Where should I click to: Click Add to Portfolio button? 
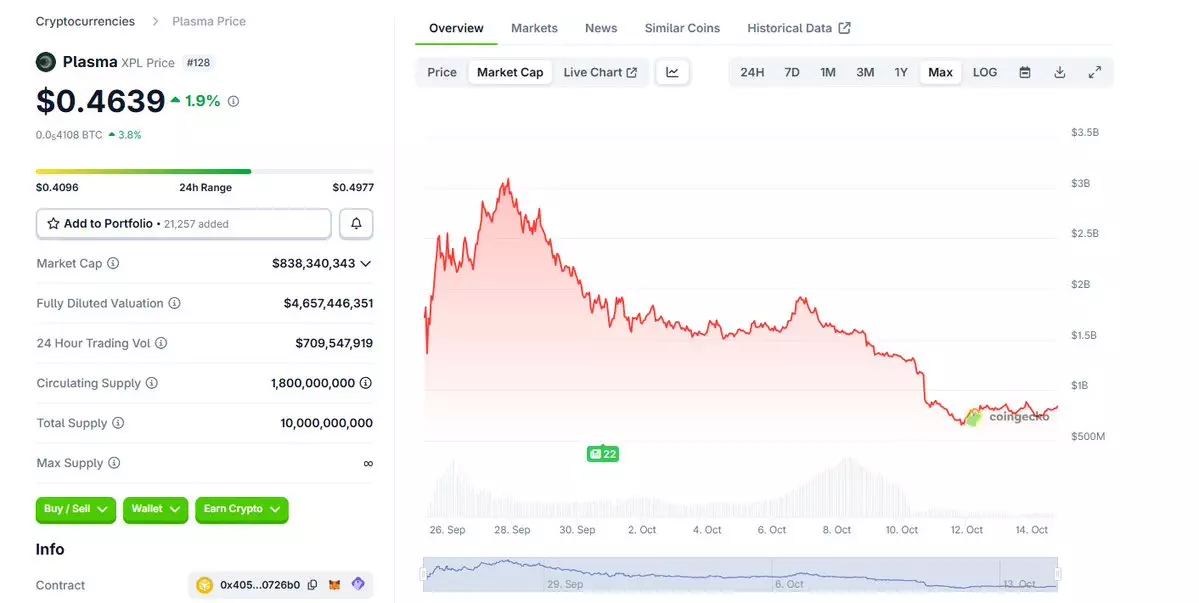coord(183,224)
